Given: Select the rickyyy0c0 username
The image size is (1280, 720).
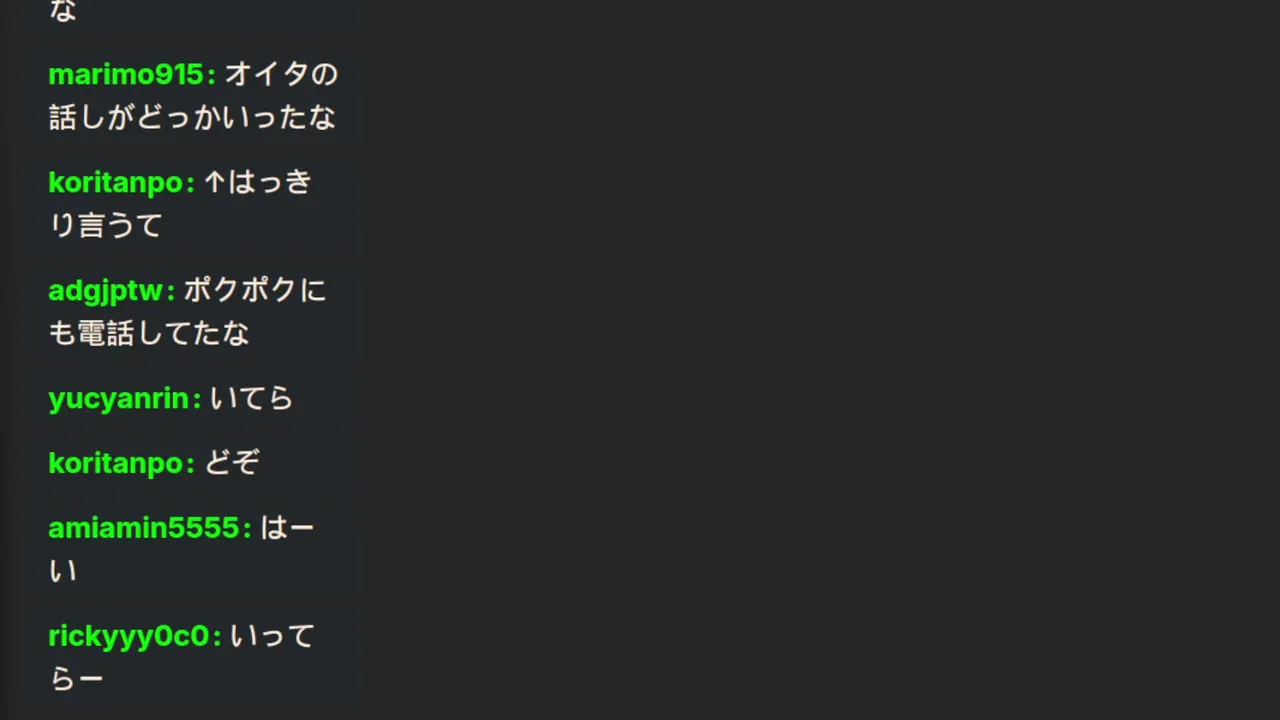Looking at the screenshot, I should 129,636.
